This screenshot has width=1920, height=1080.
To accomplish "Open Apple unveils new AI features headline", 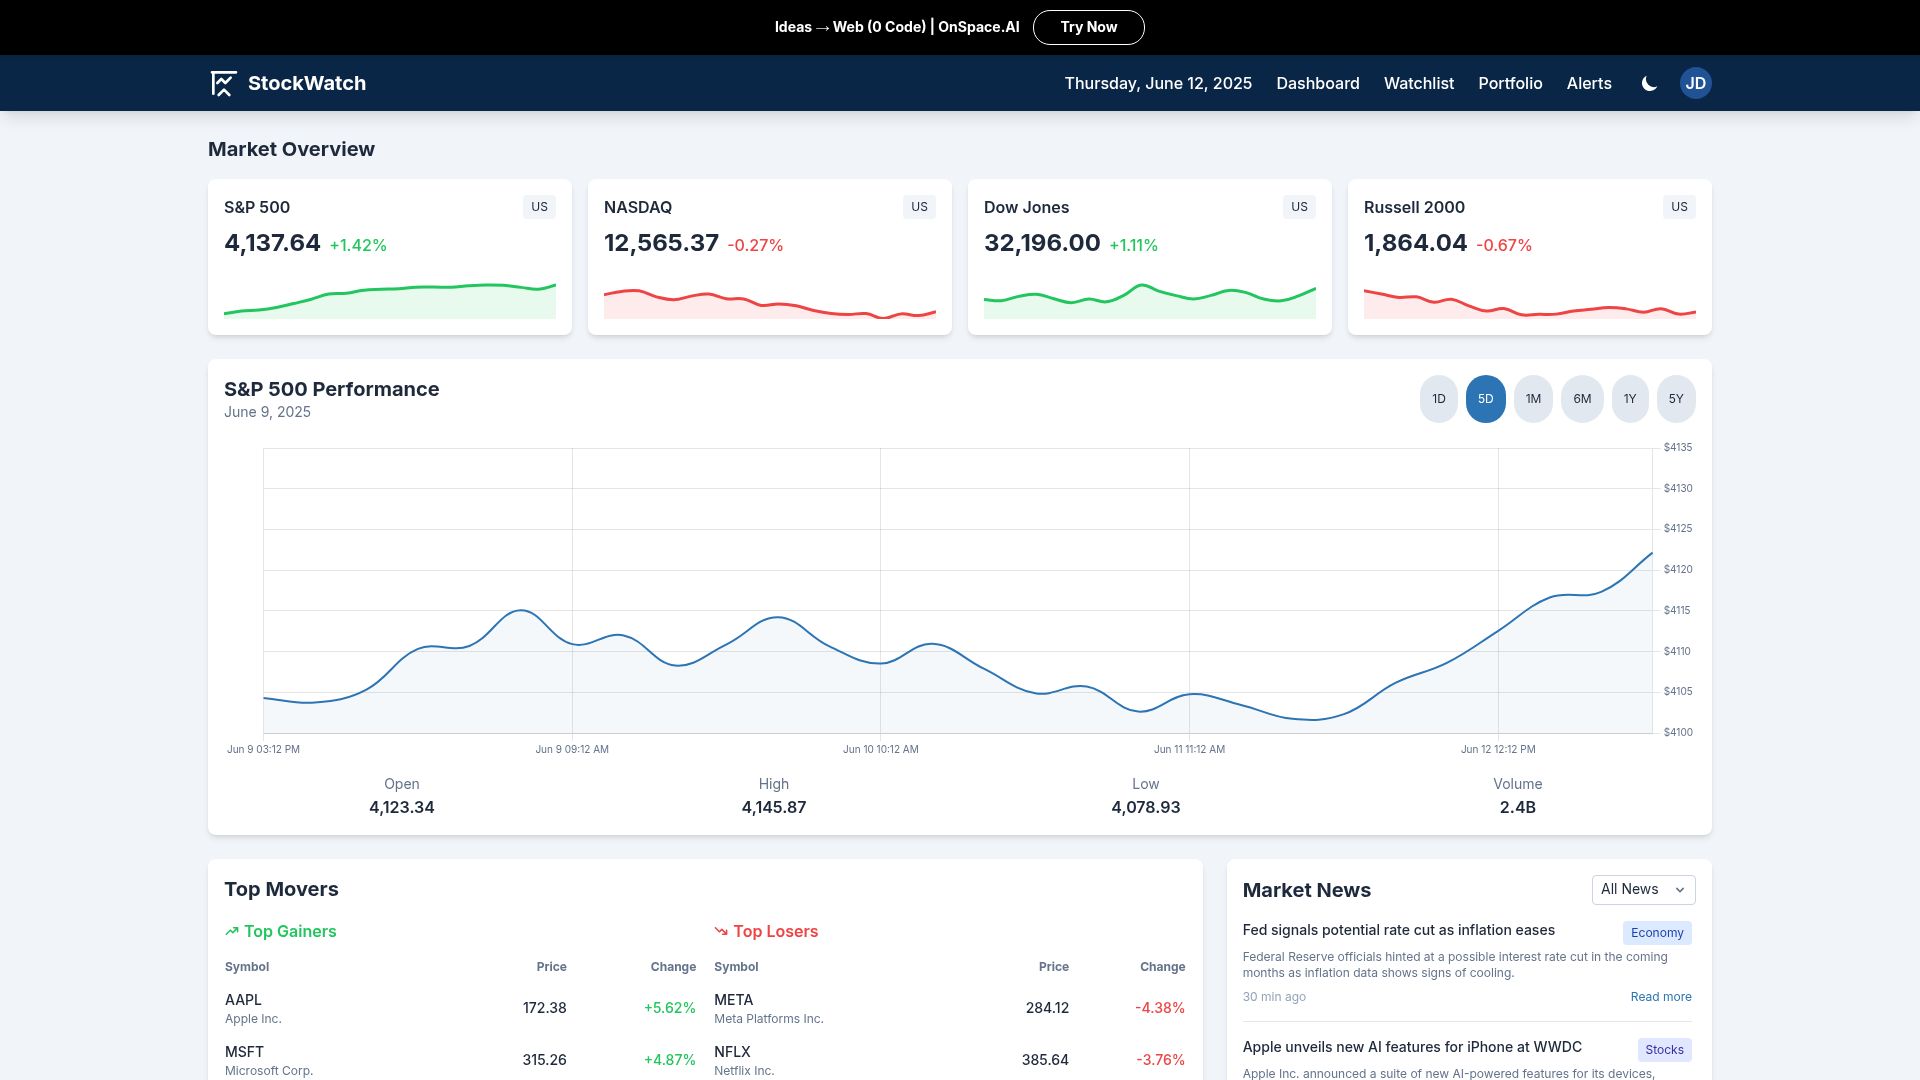I will pos(1412,1047).
